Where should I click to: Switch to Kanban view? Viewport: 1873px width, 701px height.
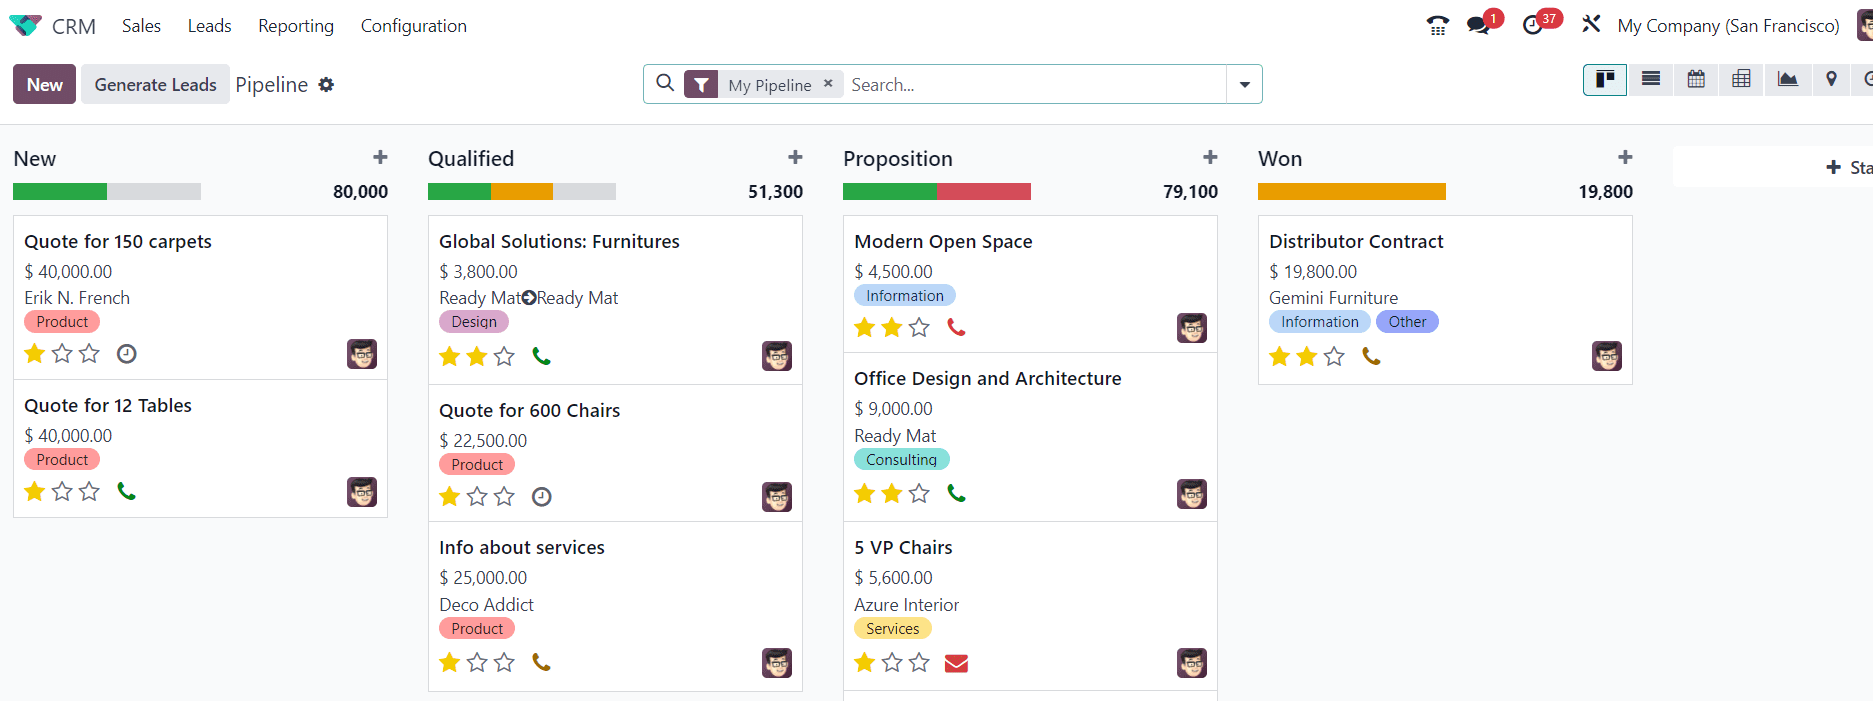click(1605, 80)
